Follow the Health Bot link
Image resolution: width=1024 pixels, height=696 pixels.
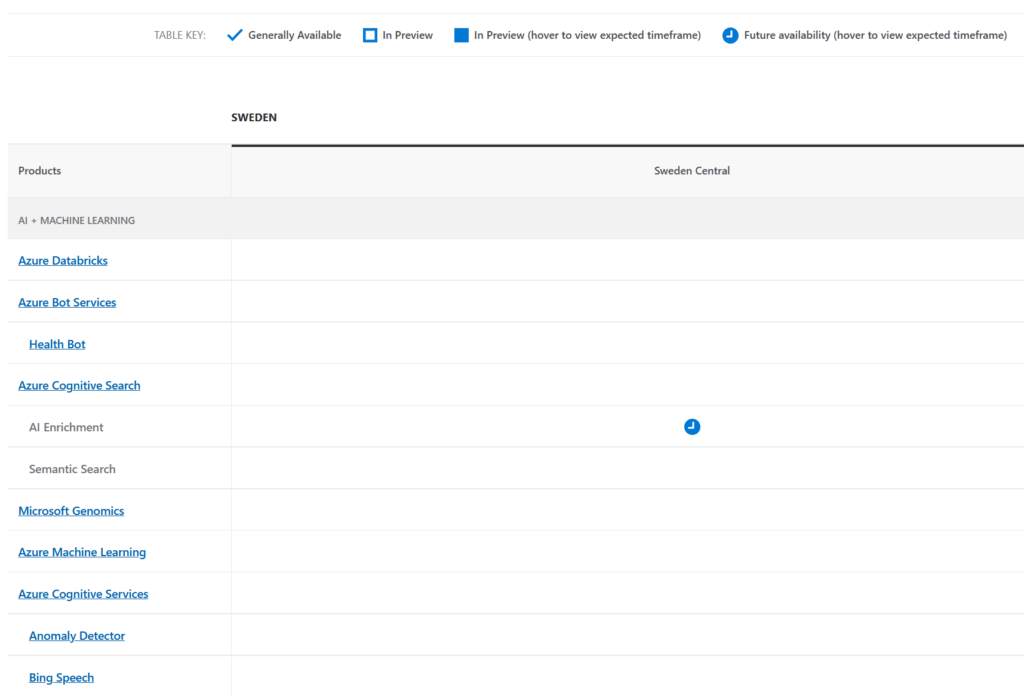pyautogui.click(x=57, y=344)
